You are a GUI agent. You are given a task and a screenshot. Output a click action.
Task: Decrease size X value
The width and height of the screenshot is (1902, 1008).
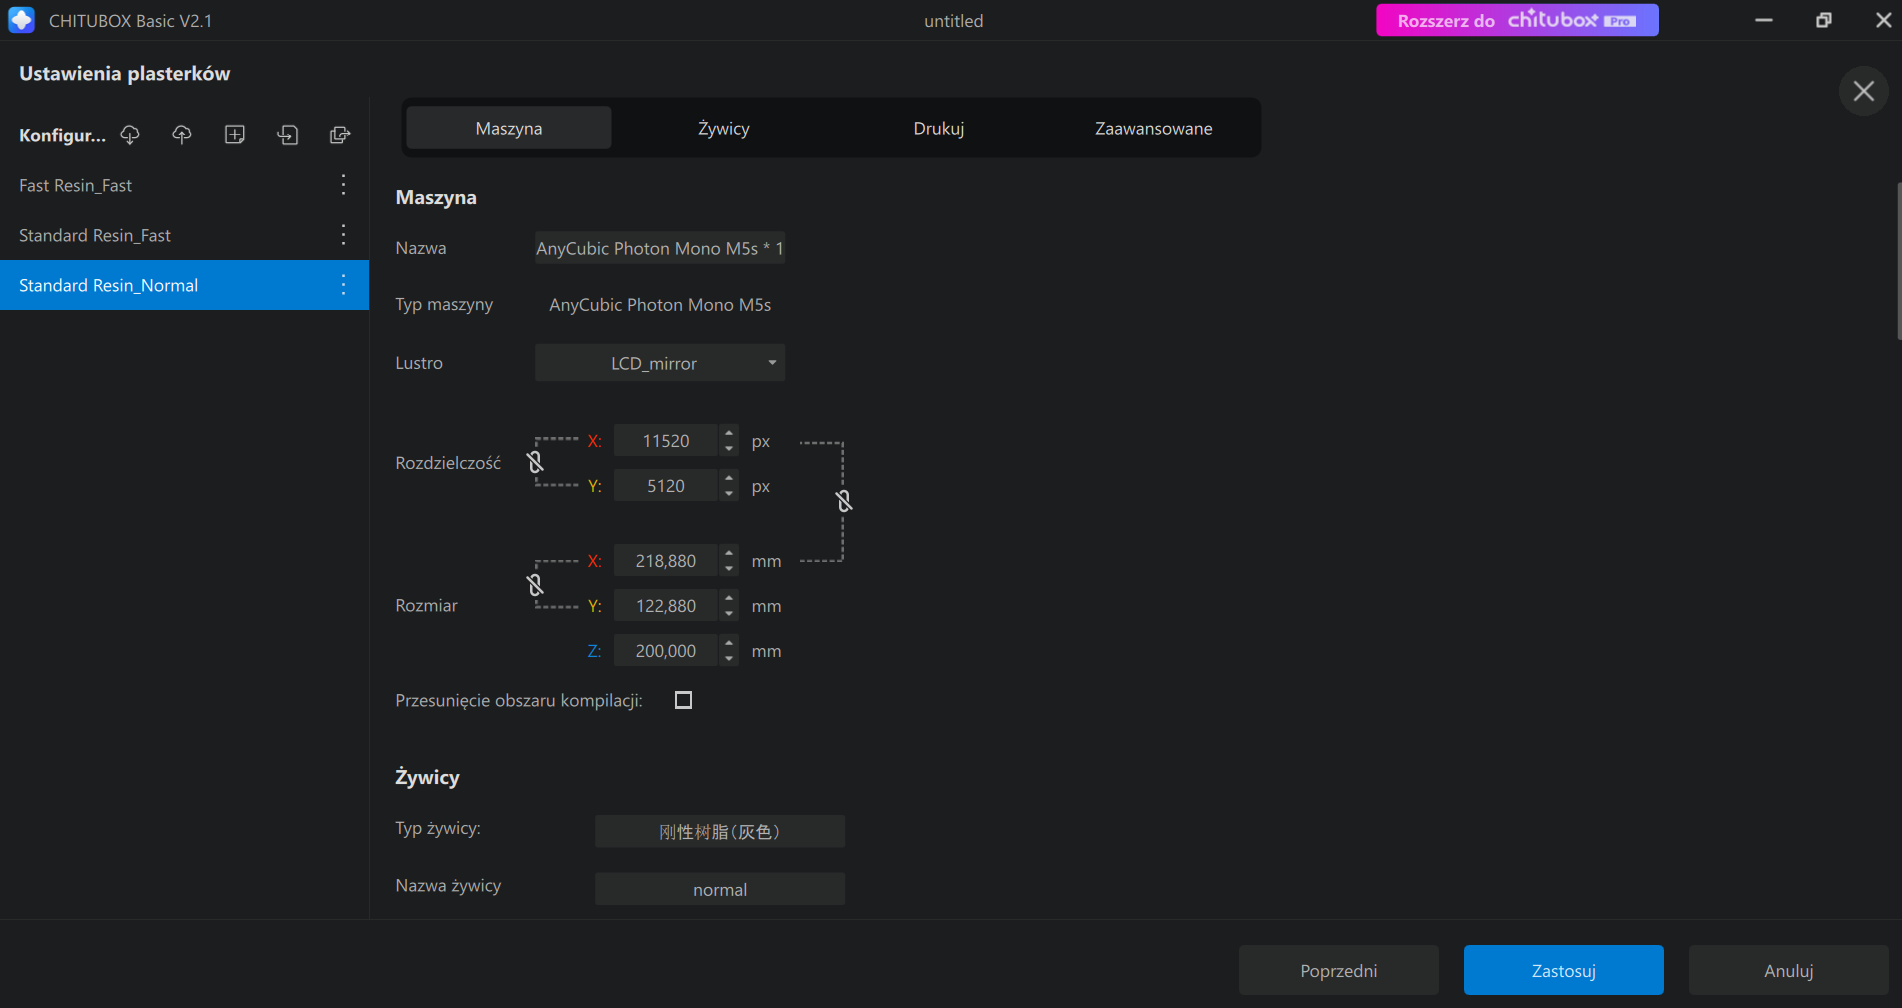tap(729, 569)
